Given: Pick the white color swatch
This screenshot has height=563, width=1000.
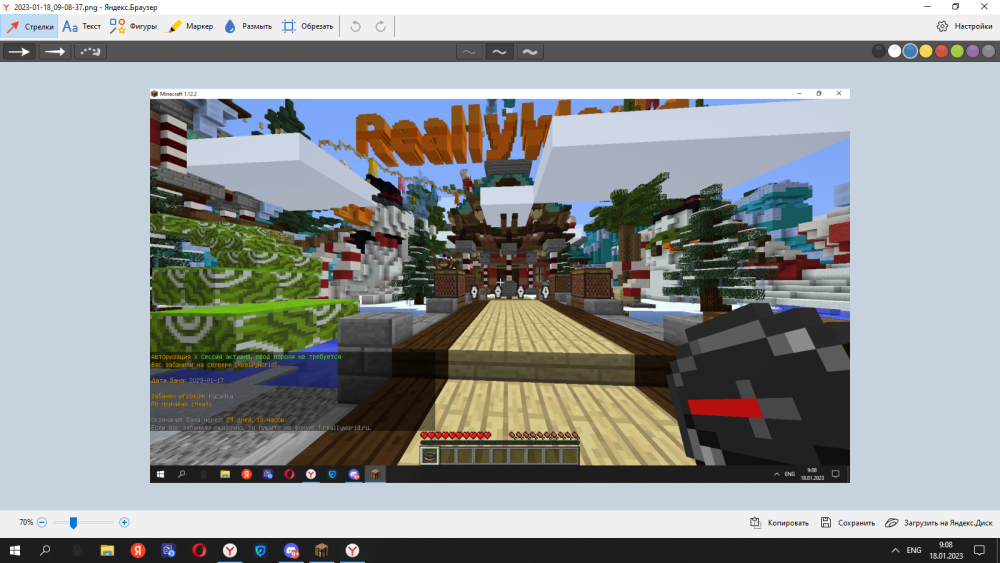Looking at the screenshot, I should pos(895,52).
